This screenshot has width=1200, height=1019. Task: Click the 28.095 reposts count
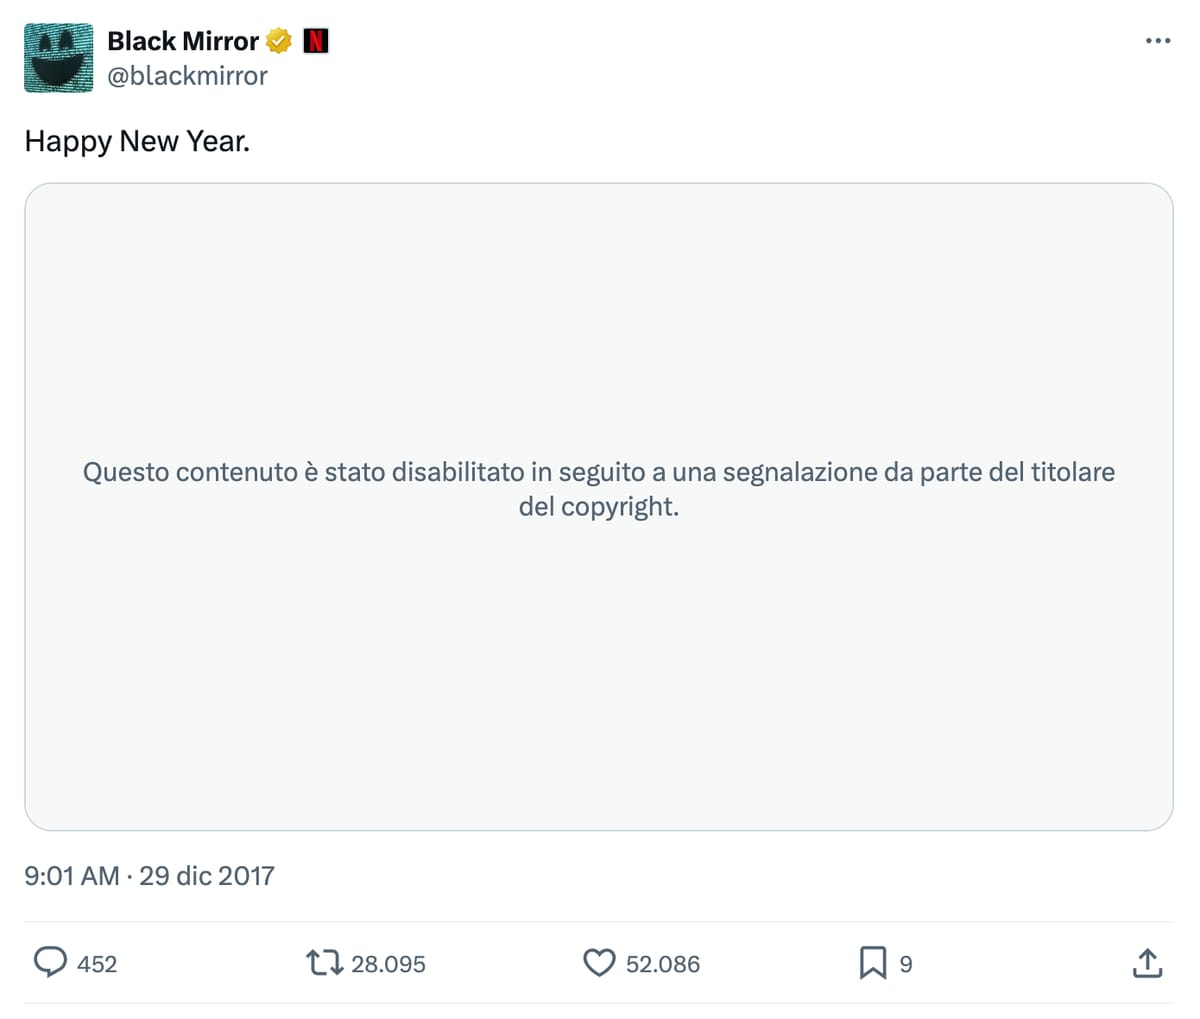coord(388,964)
